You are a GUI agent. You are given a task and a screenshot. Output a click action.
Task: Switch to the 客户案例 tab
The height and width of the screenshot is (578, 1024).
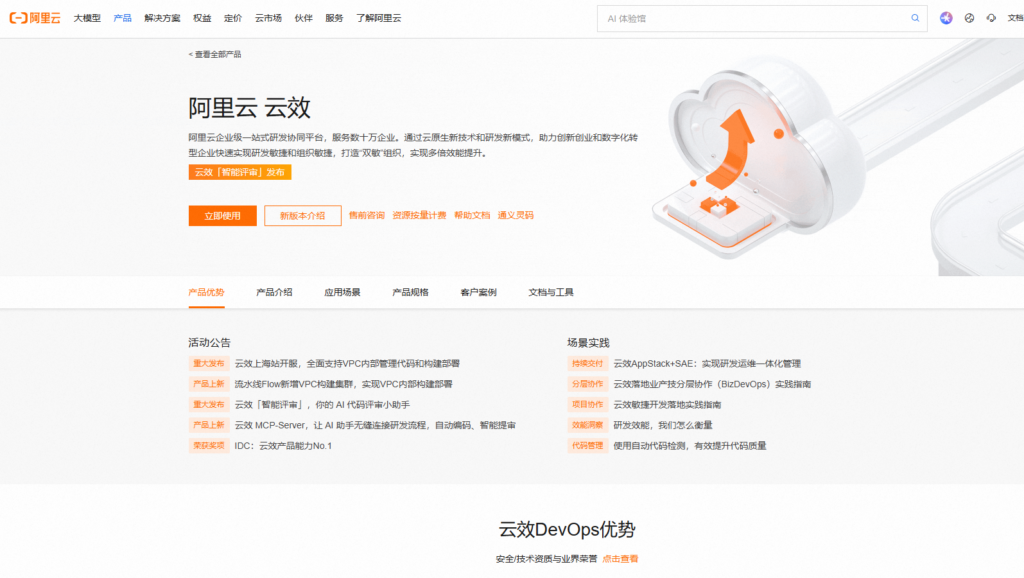coord(477,293)
